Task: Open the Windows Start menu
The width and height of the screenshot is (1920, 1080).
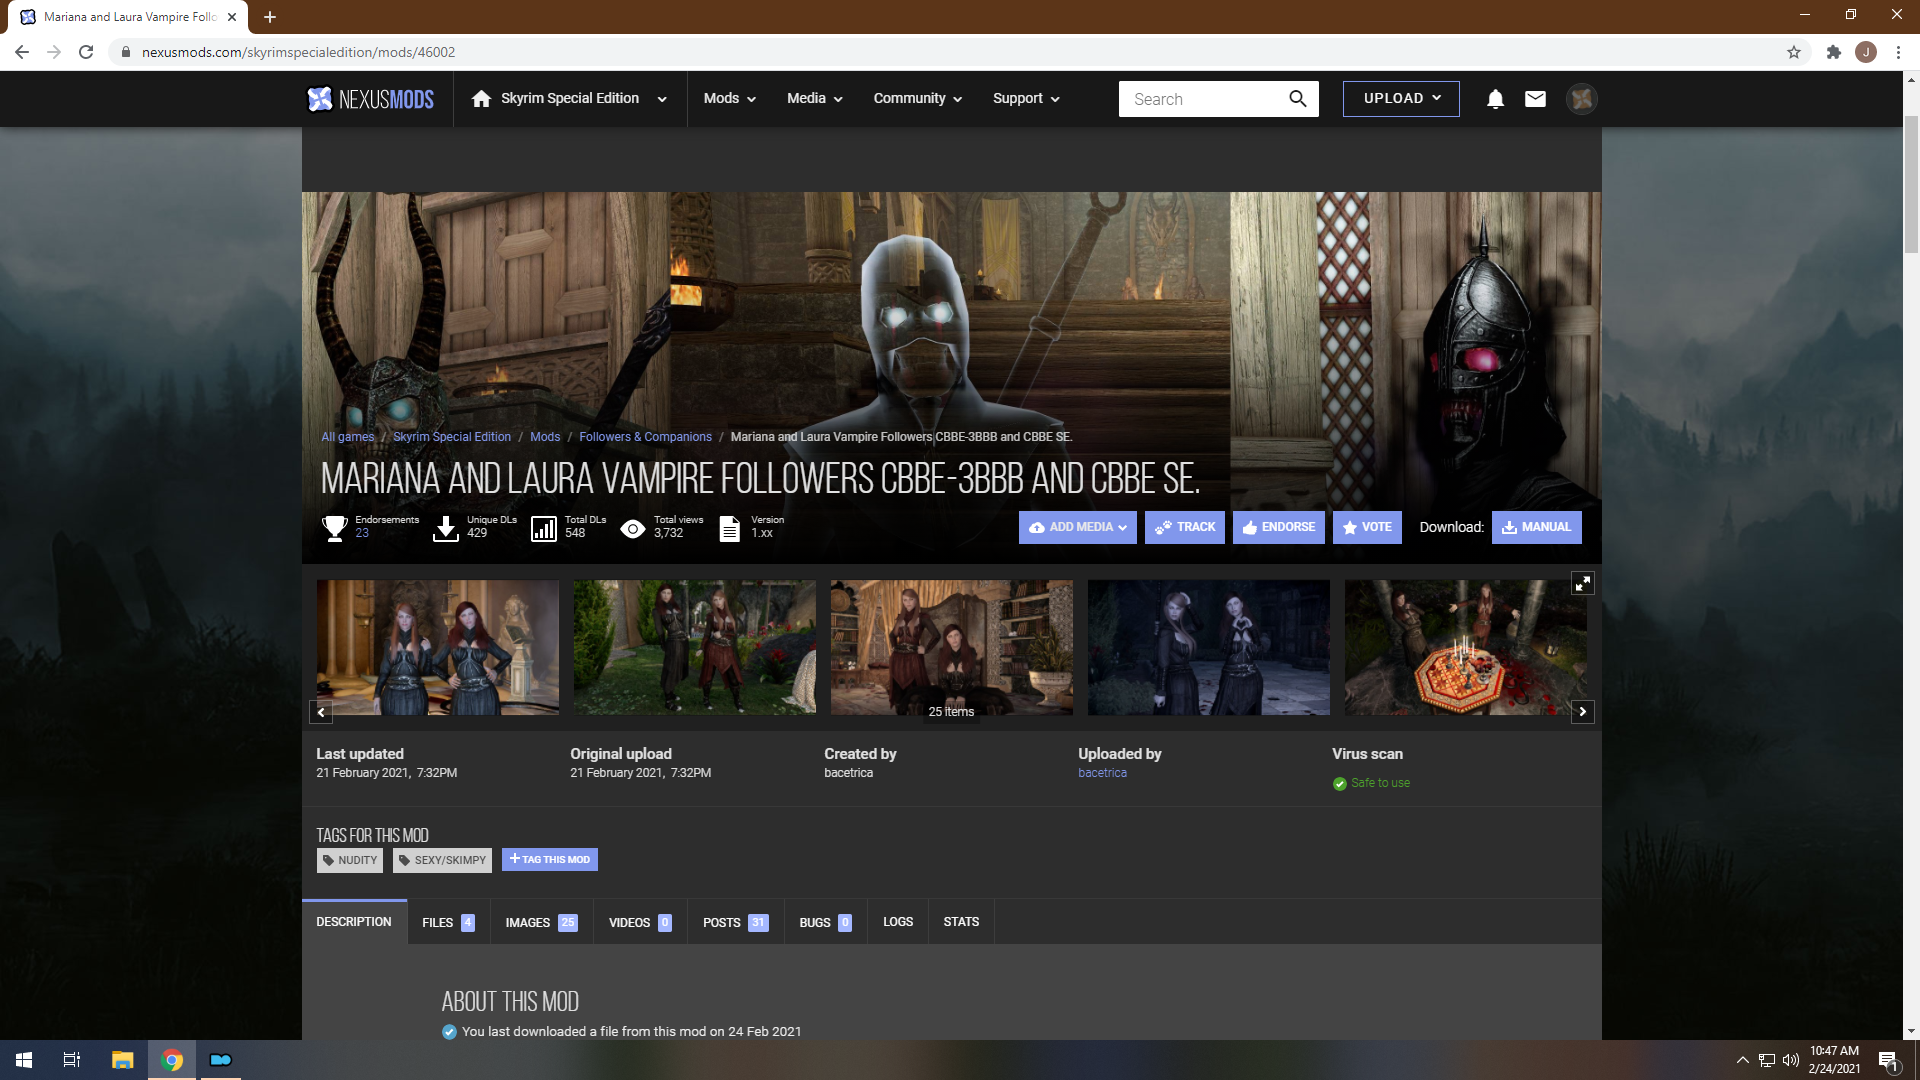Action: [24, 1060]
